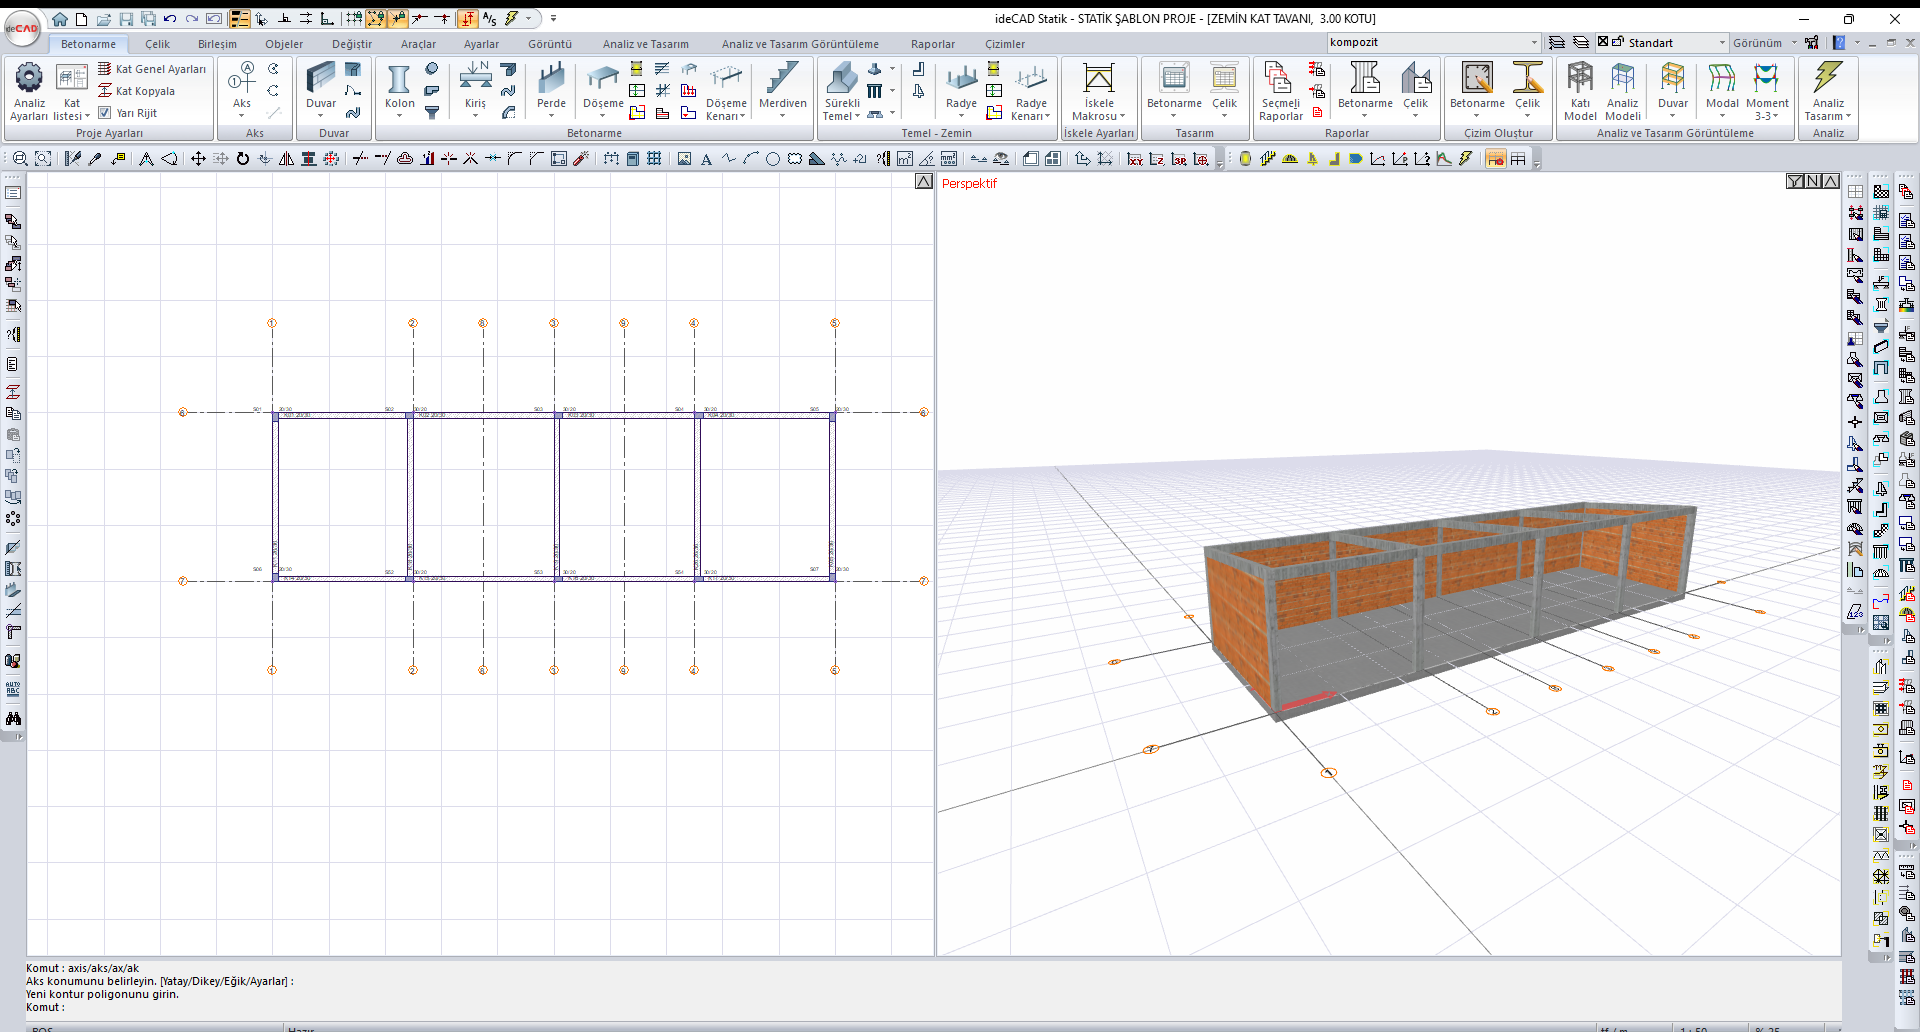Insert a picture with the image icon
The image size is (1920, 1032).
[684, 159]
